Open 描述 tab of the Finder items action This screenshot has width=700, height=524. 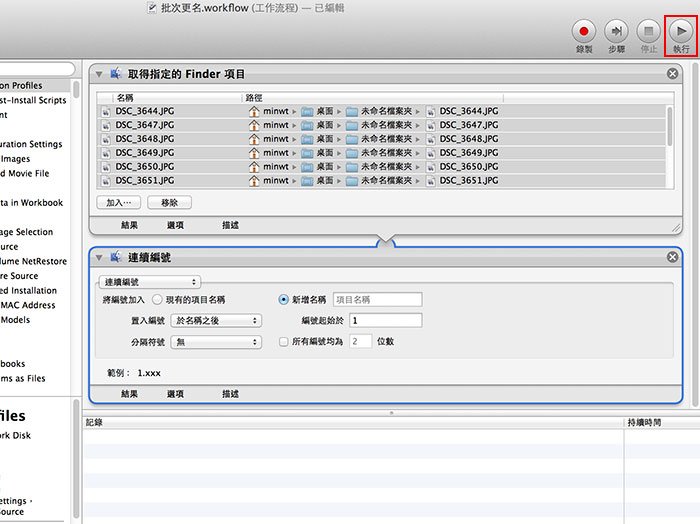click(x=230, y=225)
